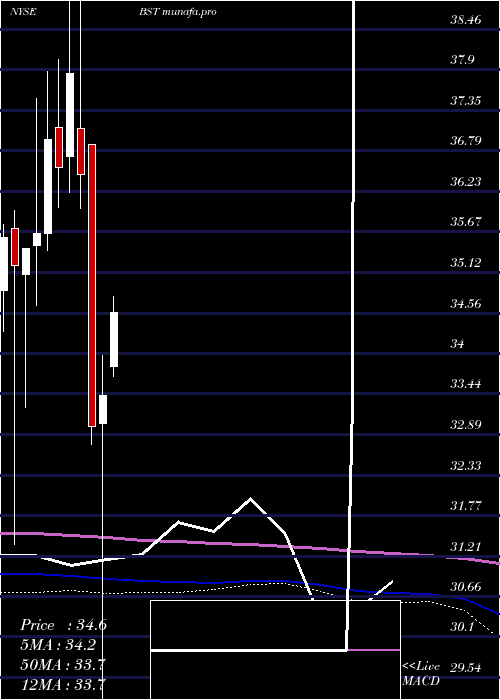Select the 30.1 price axis label
The image size is (500, 700).
(x=462, y=627)
